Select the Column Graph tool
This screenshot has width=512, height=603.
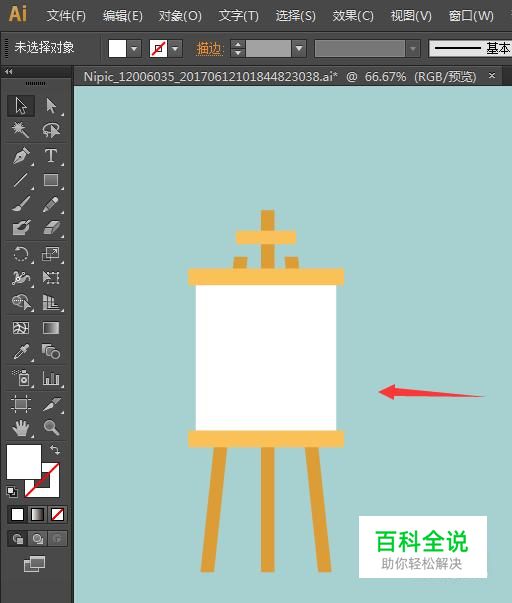(51, 378)
